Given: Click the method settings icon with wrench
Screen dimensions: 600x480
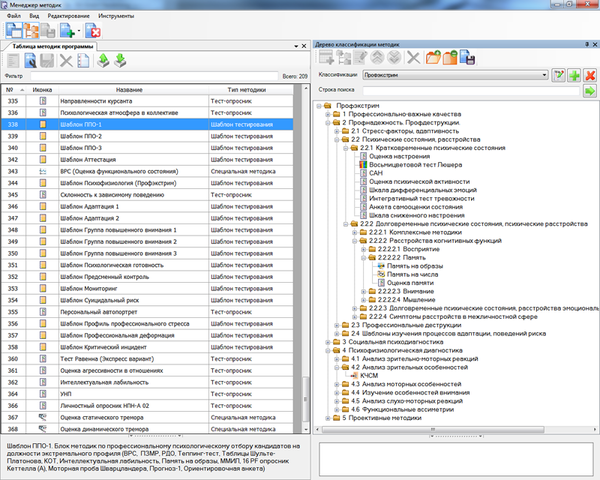Looking at the screenshot, I should (x=30, y=60).
